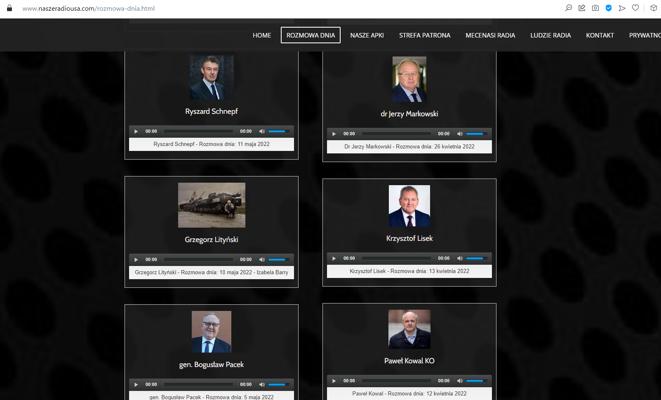
Task: Adjust the Krzysztof Lisek volume slider
Action: tap(476, 258)
